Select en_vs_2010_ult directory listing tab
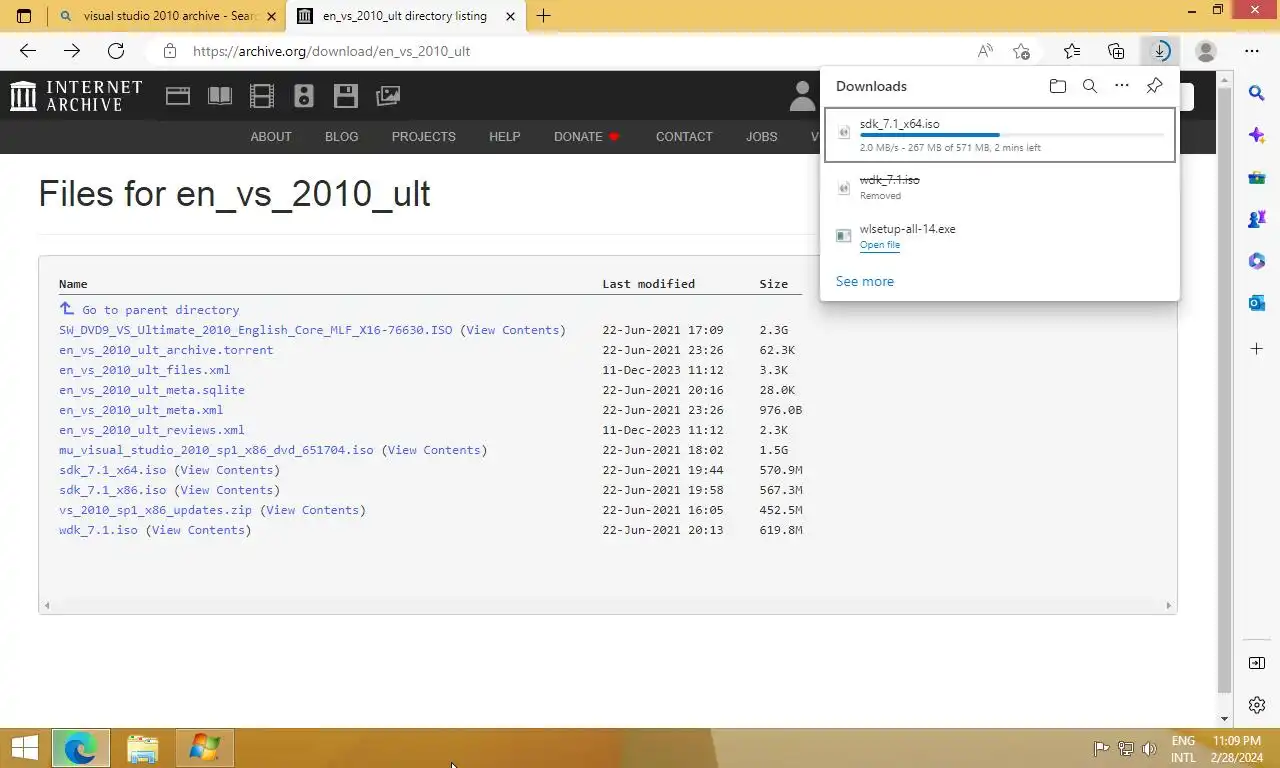This screenshot has height=768, width=1280. point(405,16)
